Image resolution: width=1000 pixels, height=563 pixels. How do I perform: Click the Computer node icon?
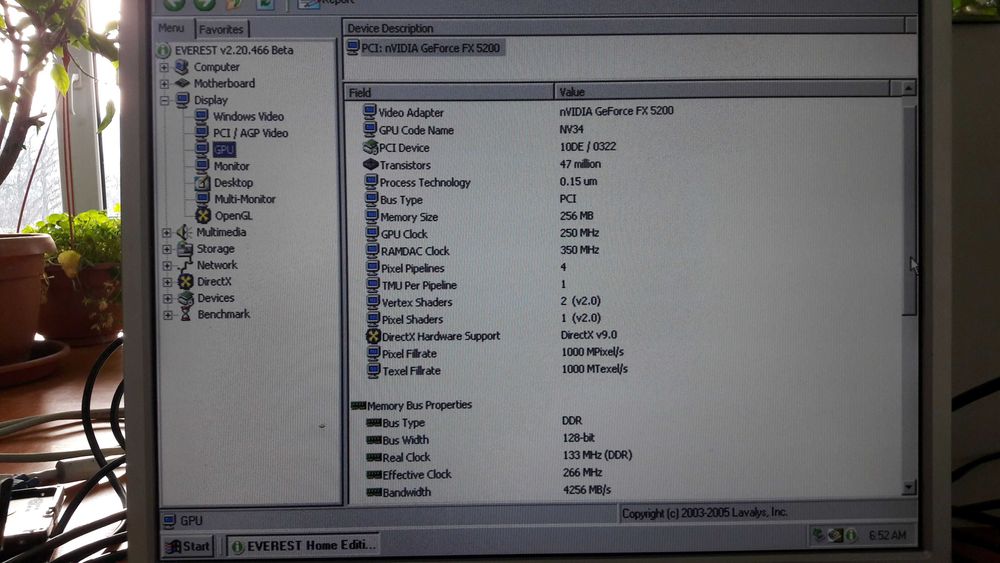pyautogui.click(x=182, y=66)
